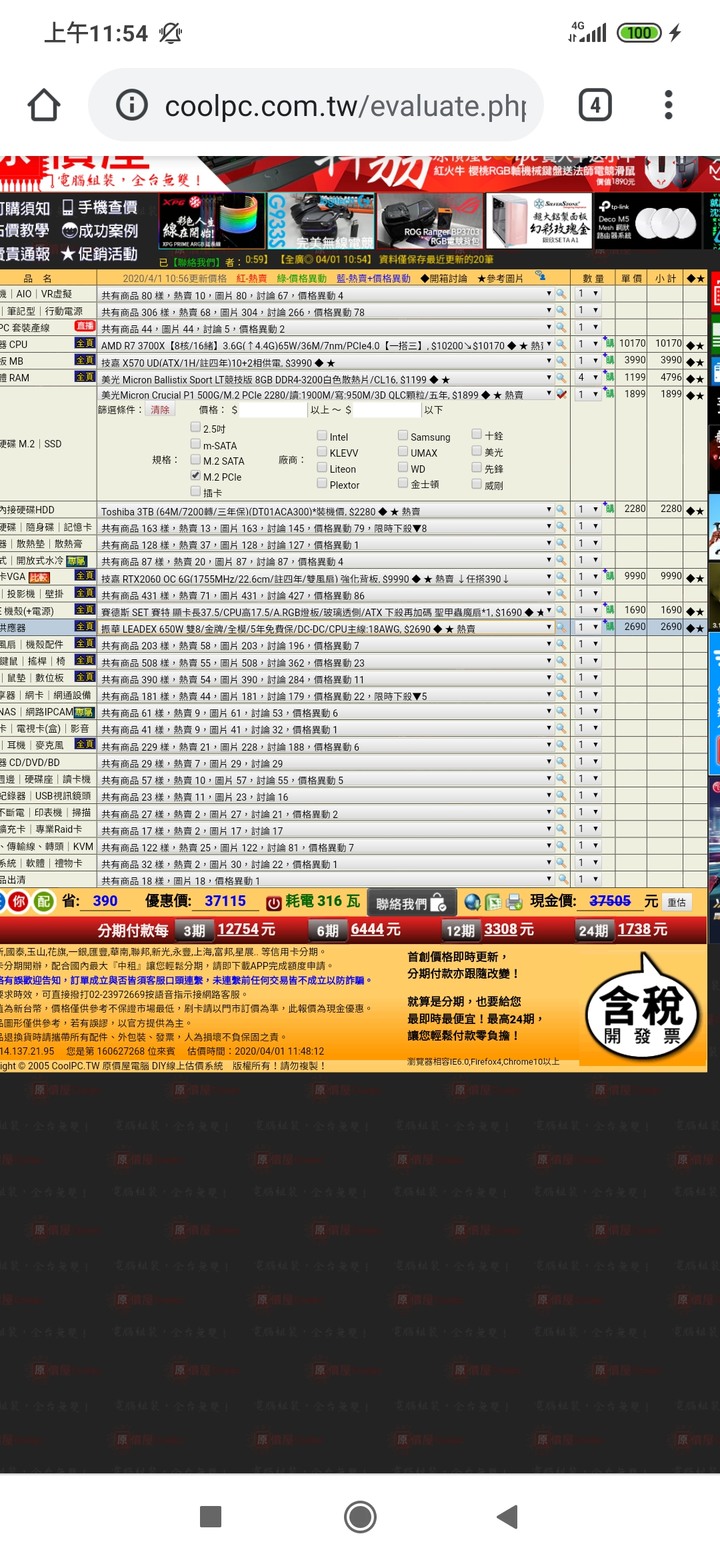Tap the Android home circle button
The width and height of the screenshot is (720, 1560).
pyautogui.click(x=360, y=1516)
